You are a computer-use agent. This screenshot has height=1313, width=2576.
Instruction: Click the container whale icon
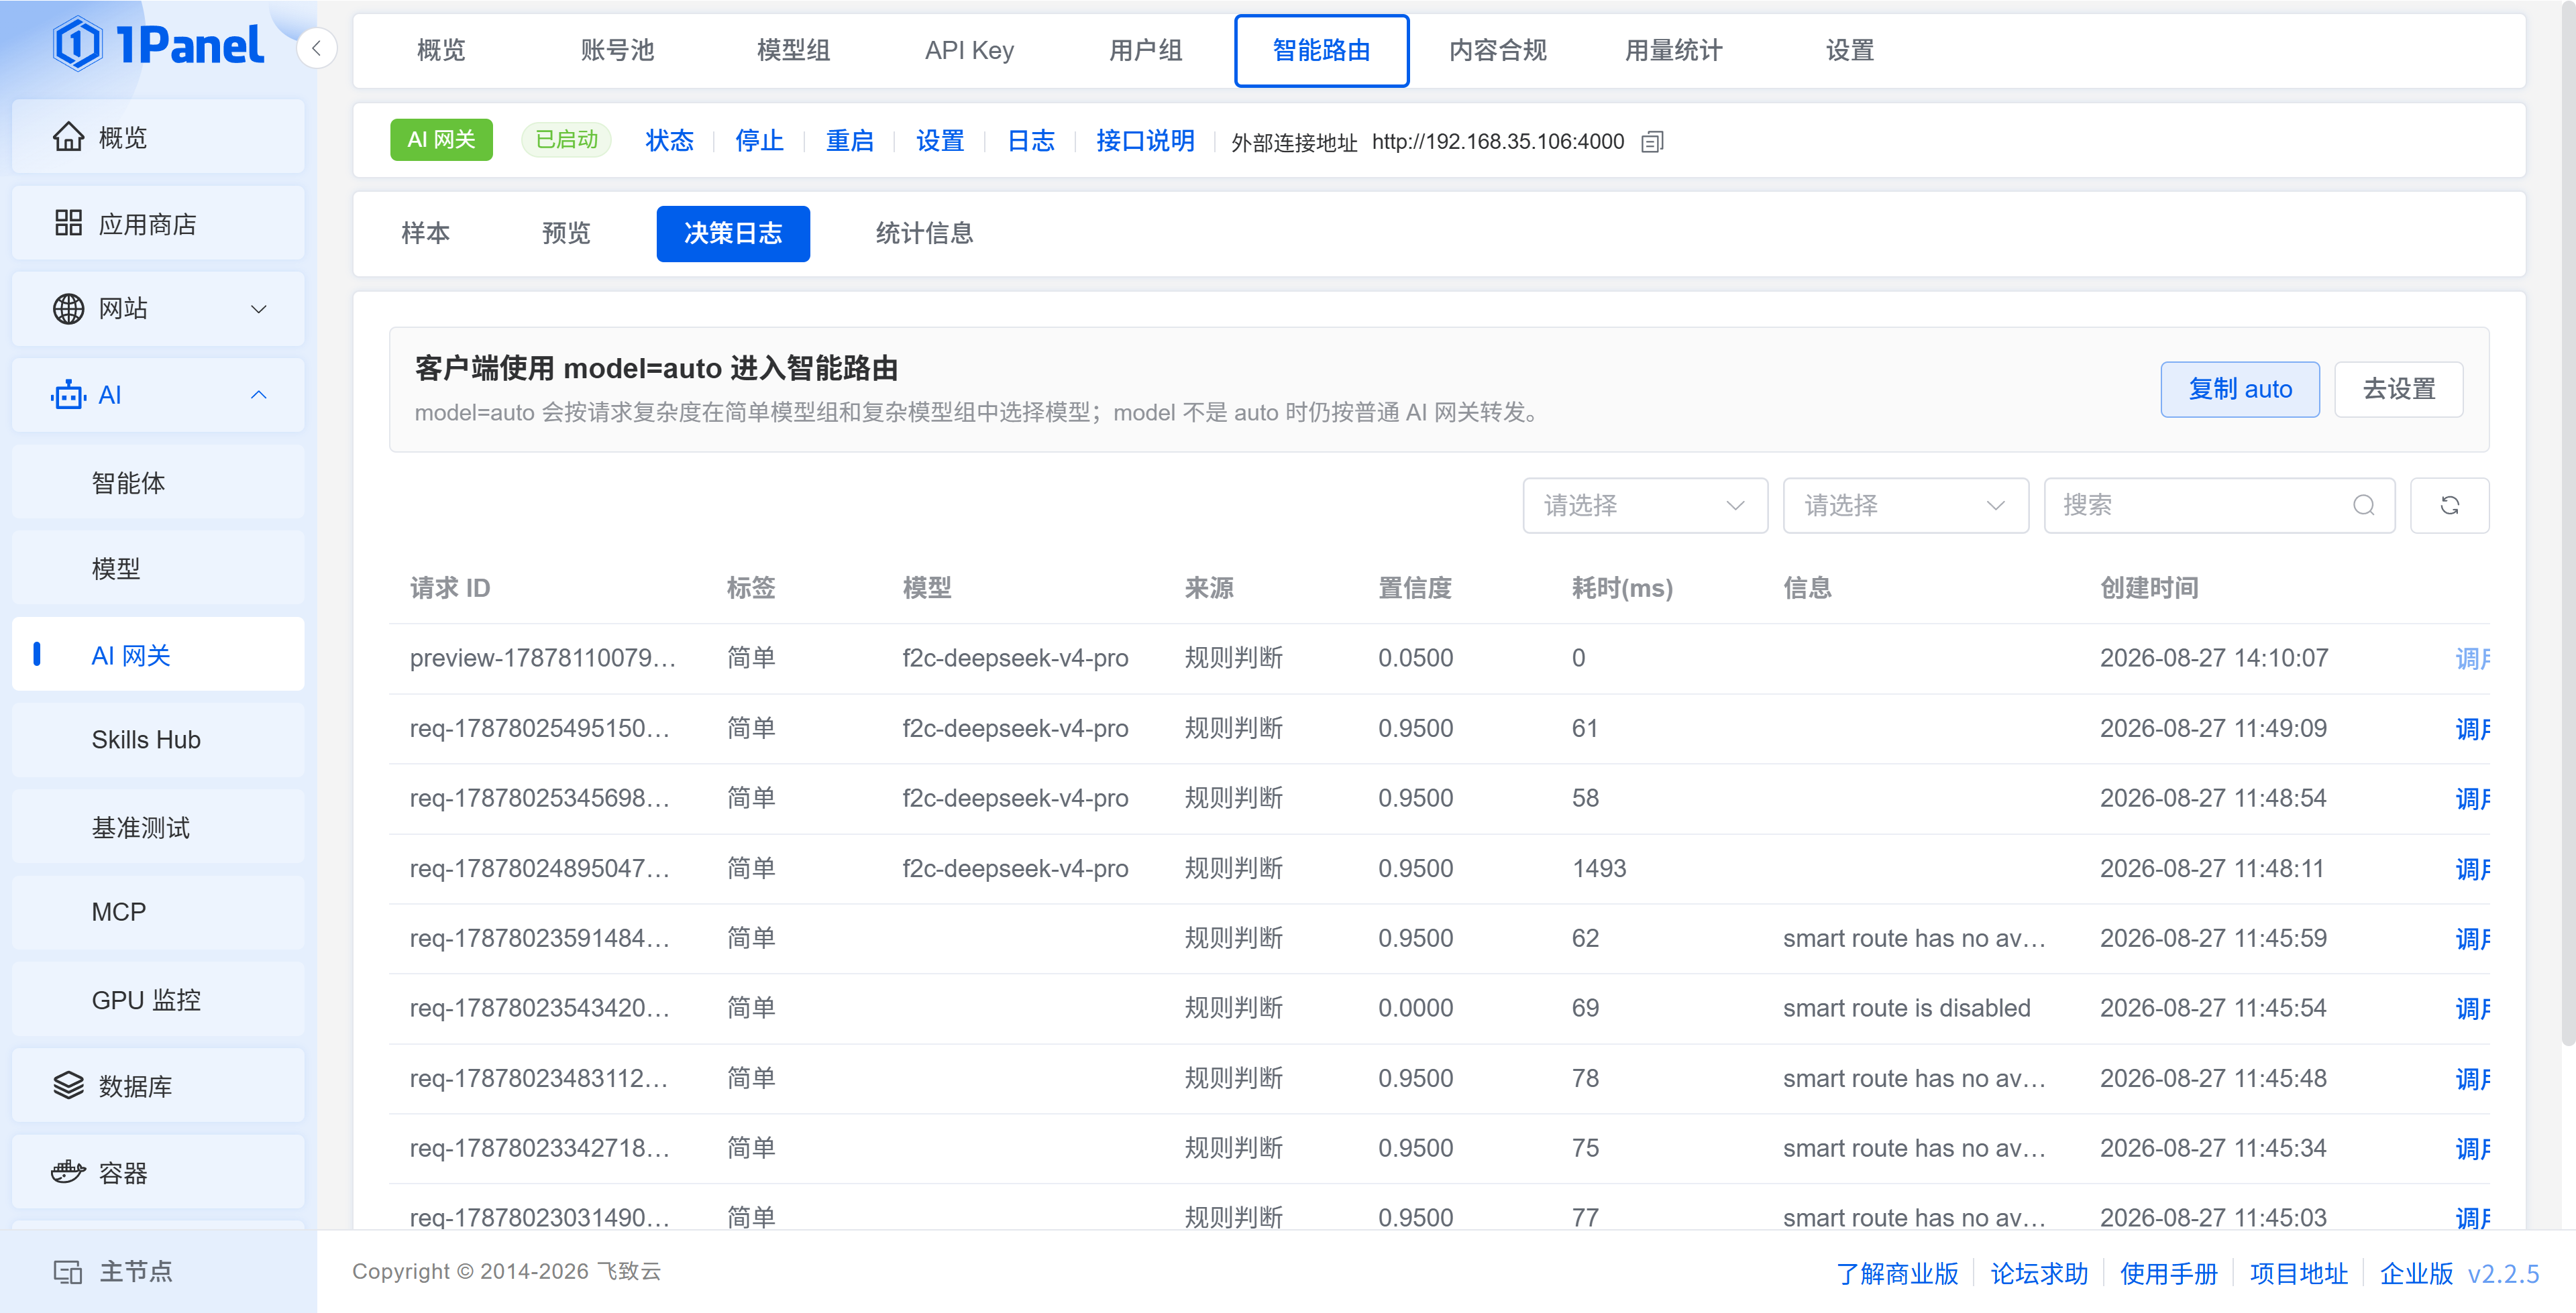point(68,1172)
